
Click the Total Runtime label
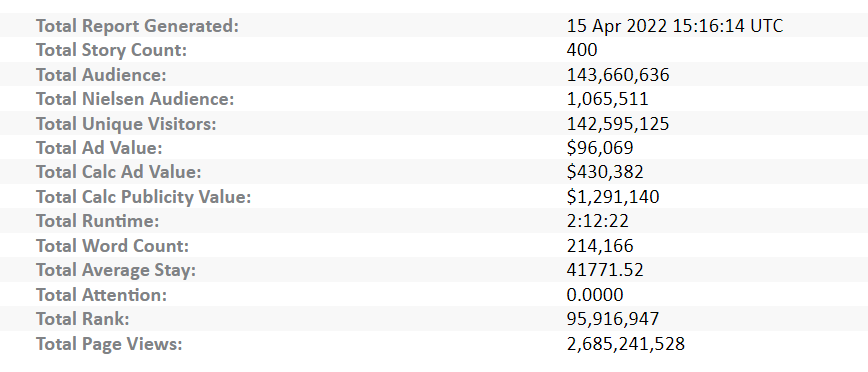pyautogui.click(x=97, y=221)
